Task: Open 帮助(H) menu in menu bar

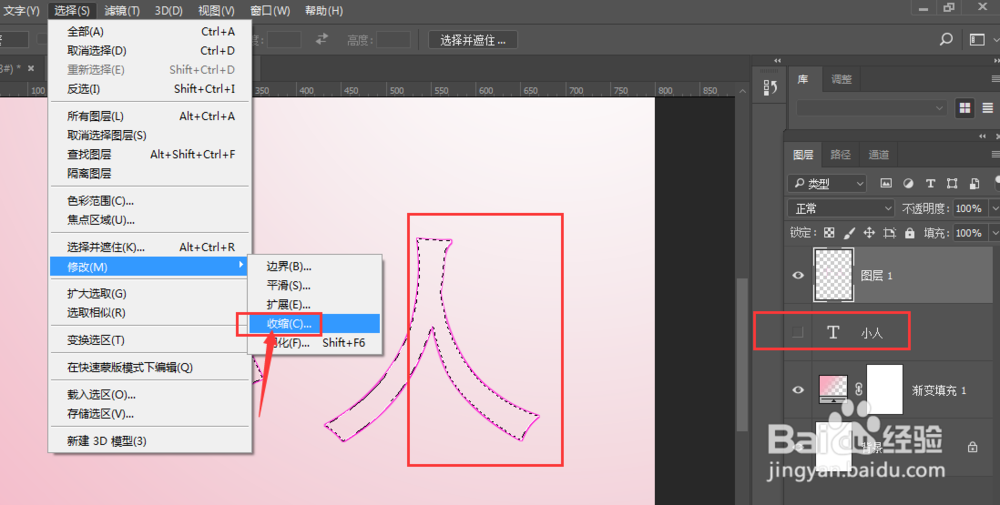Action: tap(324, 10)
